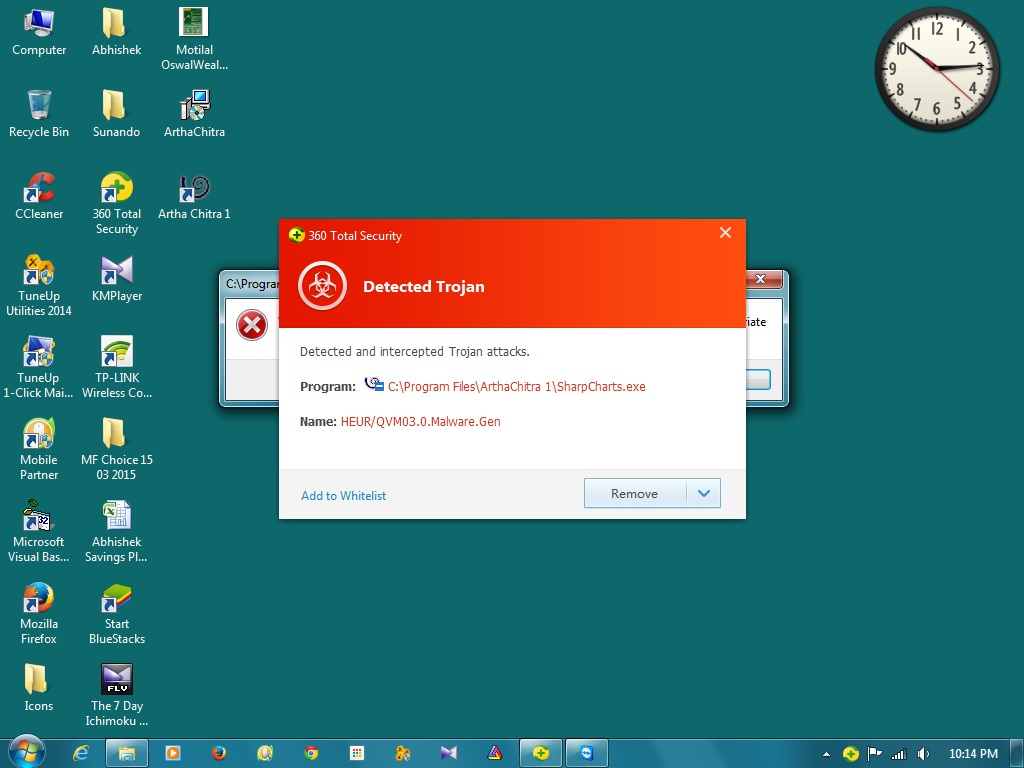Select Abhishek Savings Plan spreadsheet file

[116, 532]
